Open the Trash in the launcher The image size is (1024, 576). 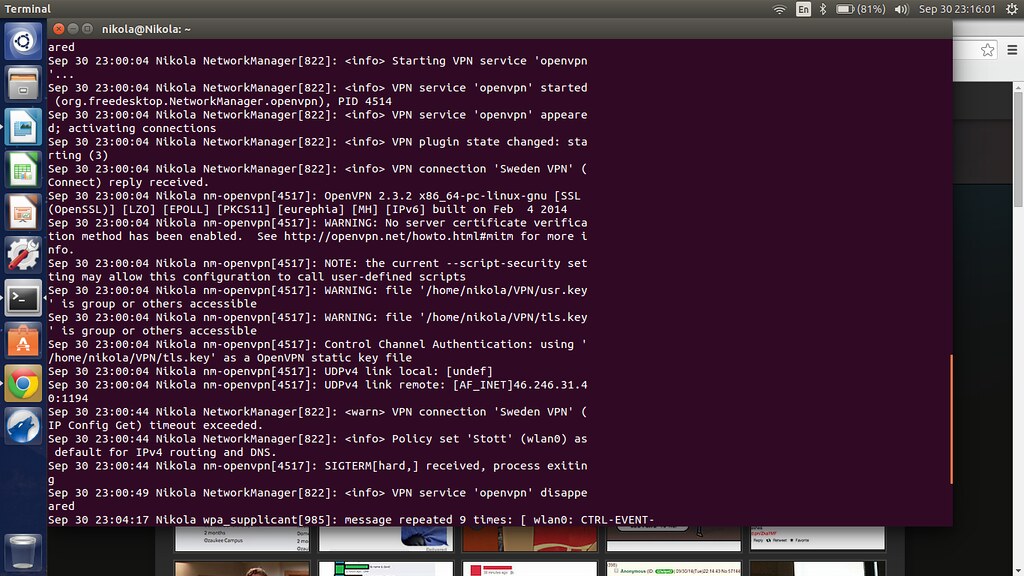click(23, 552)
